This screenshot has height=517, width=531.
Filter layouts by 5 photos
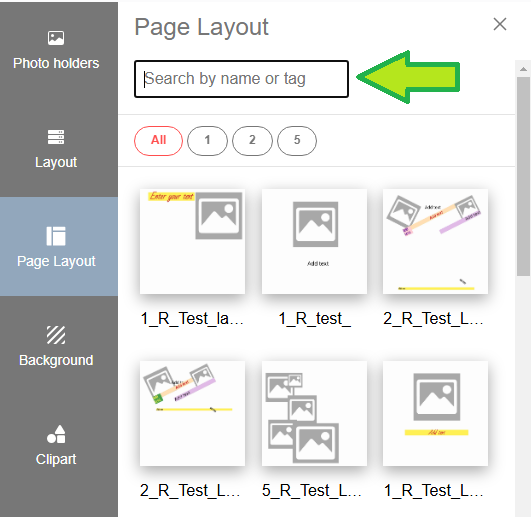pyautogui.click(x=297, y=140)
